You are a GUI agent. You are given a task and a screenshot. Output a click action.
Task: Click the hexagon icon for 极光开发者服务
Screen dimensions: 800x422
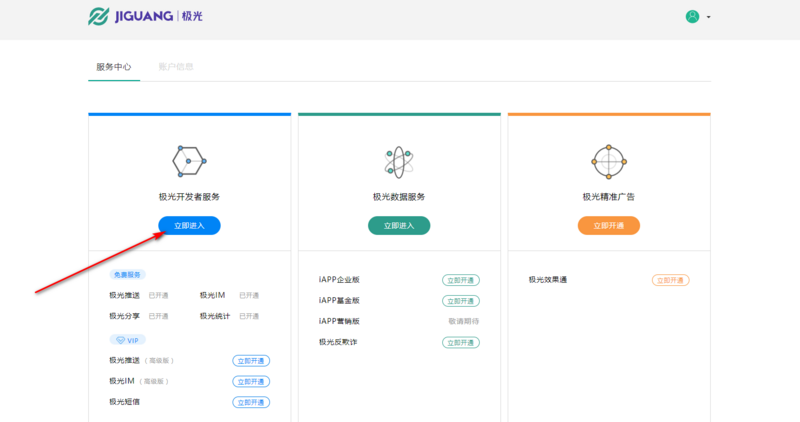click(x=189, y=161)
